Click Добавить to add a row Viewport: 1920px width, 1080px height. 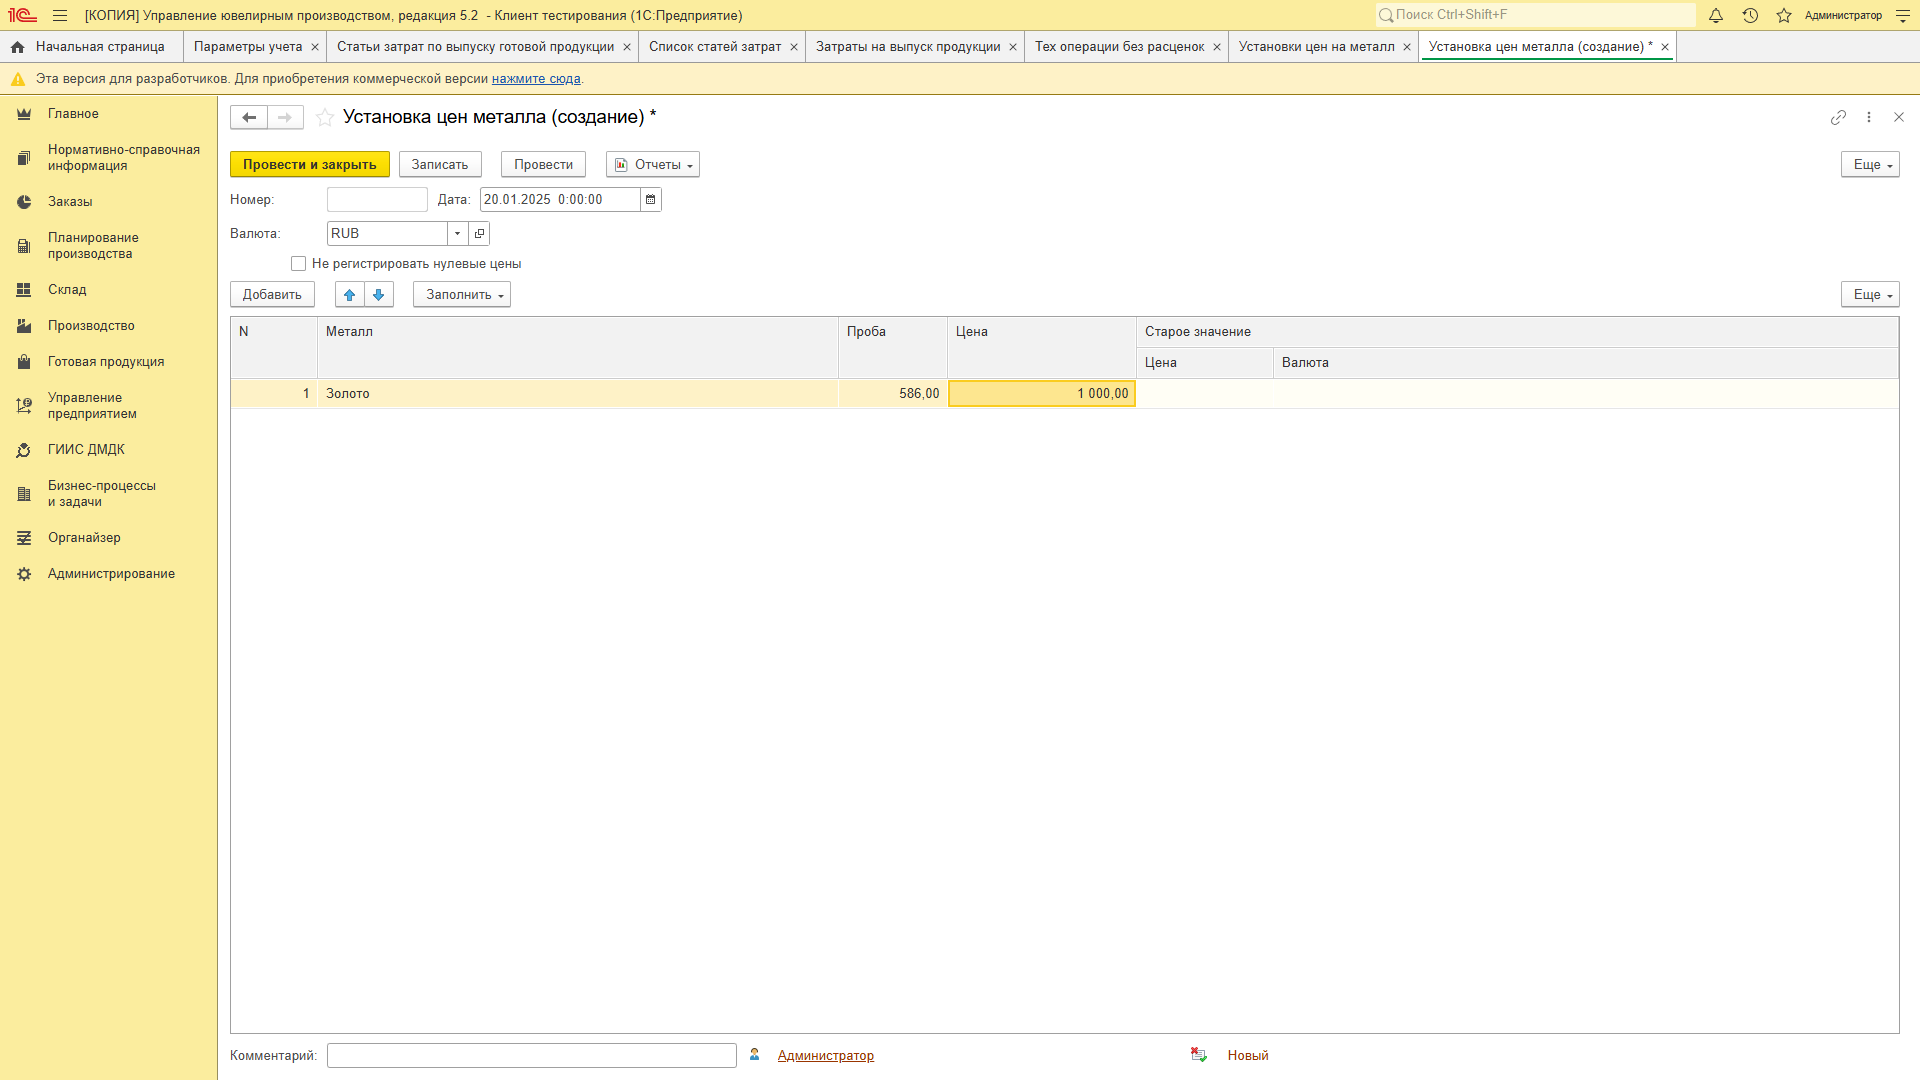[x=272, y=295]
